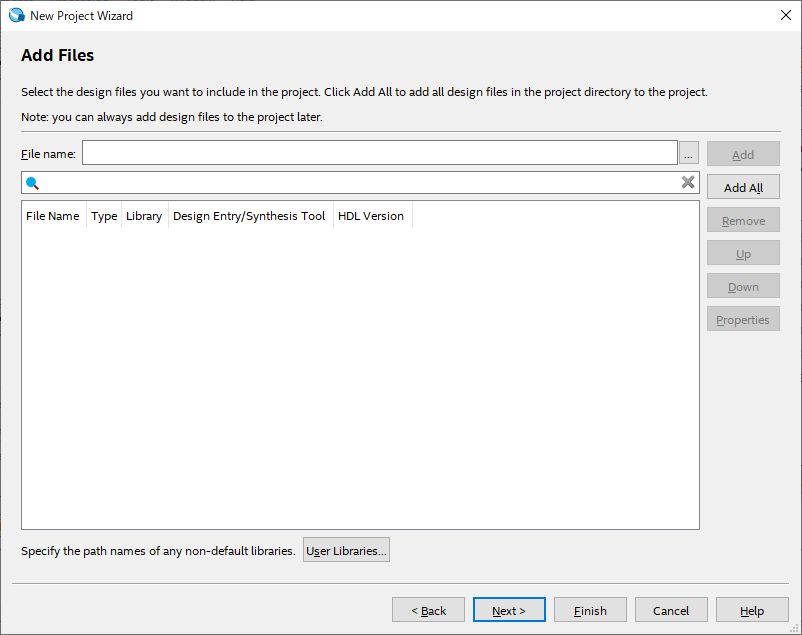Click inside the search filter box
This screenshot has height=635, width=802.
(360, 183)
